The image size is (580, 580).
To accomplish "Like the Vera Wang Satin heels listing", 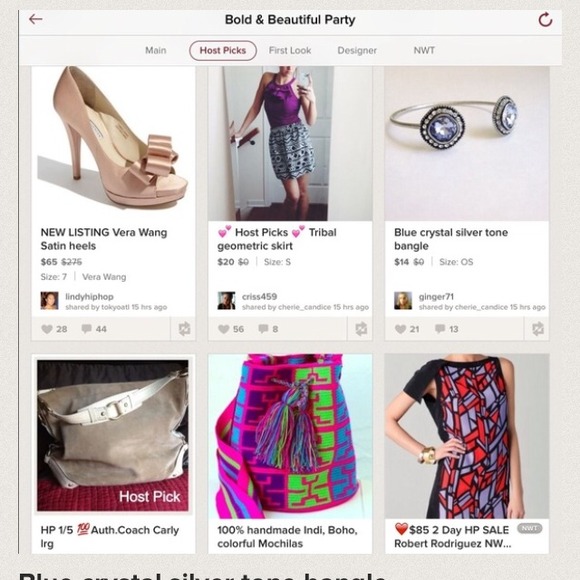I will point(54,329).
